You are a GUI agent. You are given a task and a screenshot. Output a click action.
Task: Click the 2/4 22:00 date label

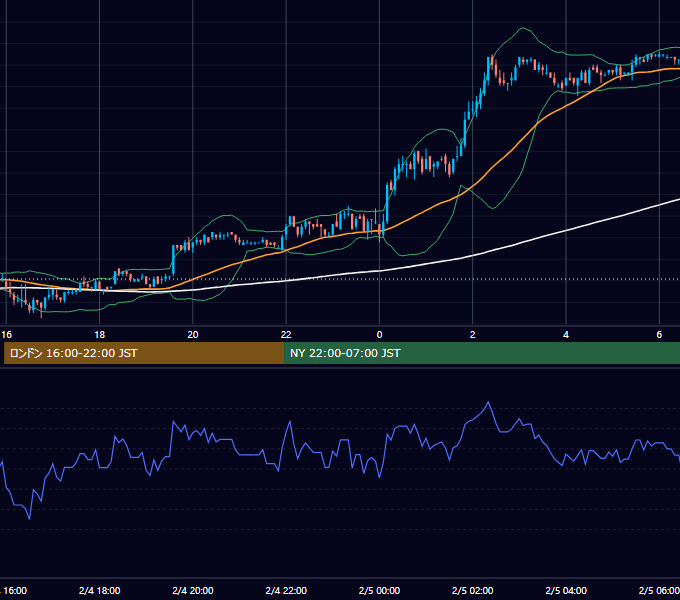286,590
